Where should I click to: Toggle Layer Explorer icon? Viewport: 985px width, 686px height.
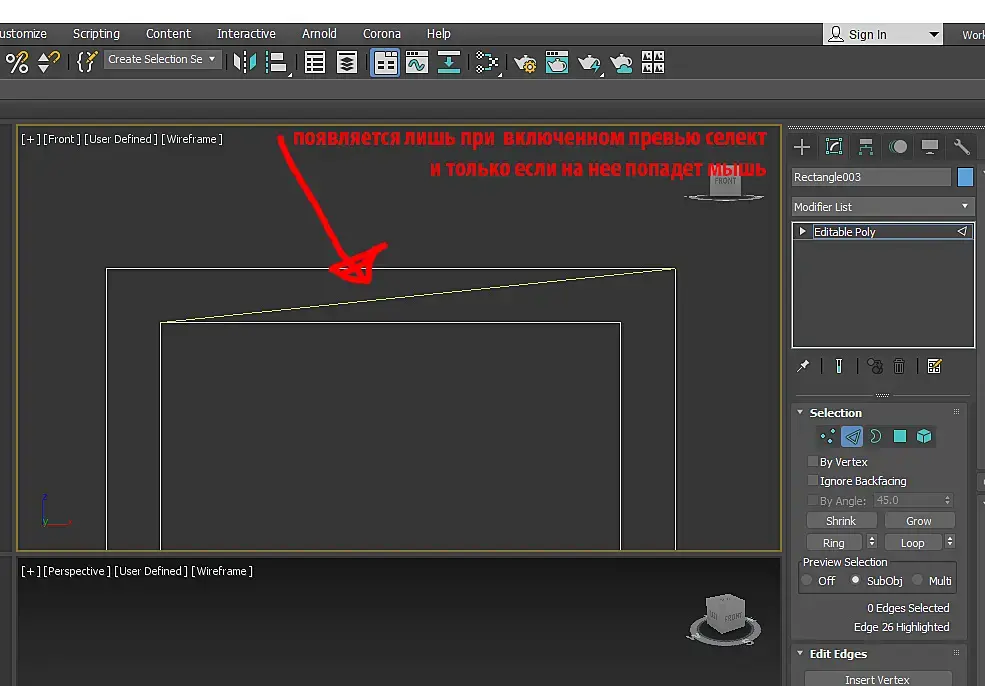click(x=347, y=62)
